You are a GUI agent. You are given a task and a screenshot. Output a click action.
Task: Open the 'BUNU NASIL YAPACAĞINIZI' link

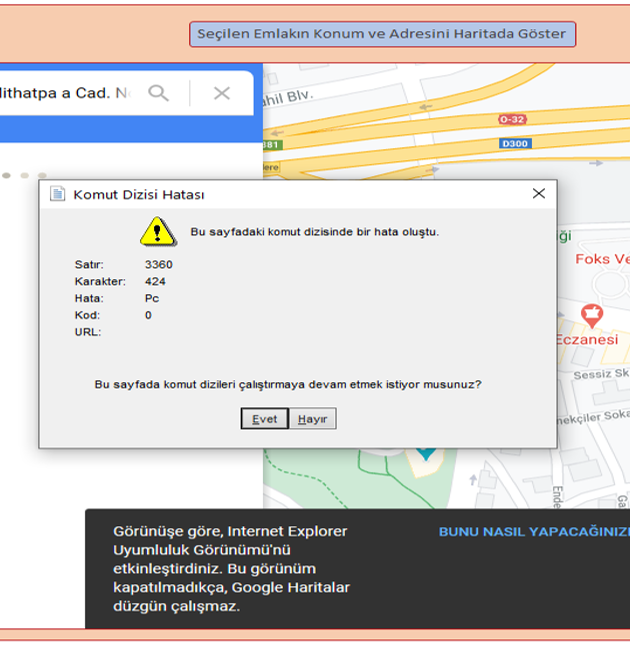click(x=533, y=531)
